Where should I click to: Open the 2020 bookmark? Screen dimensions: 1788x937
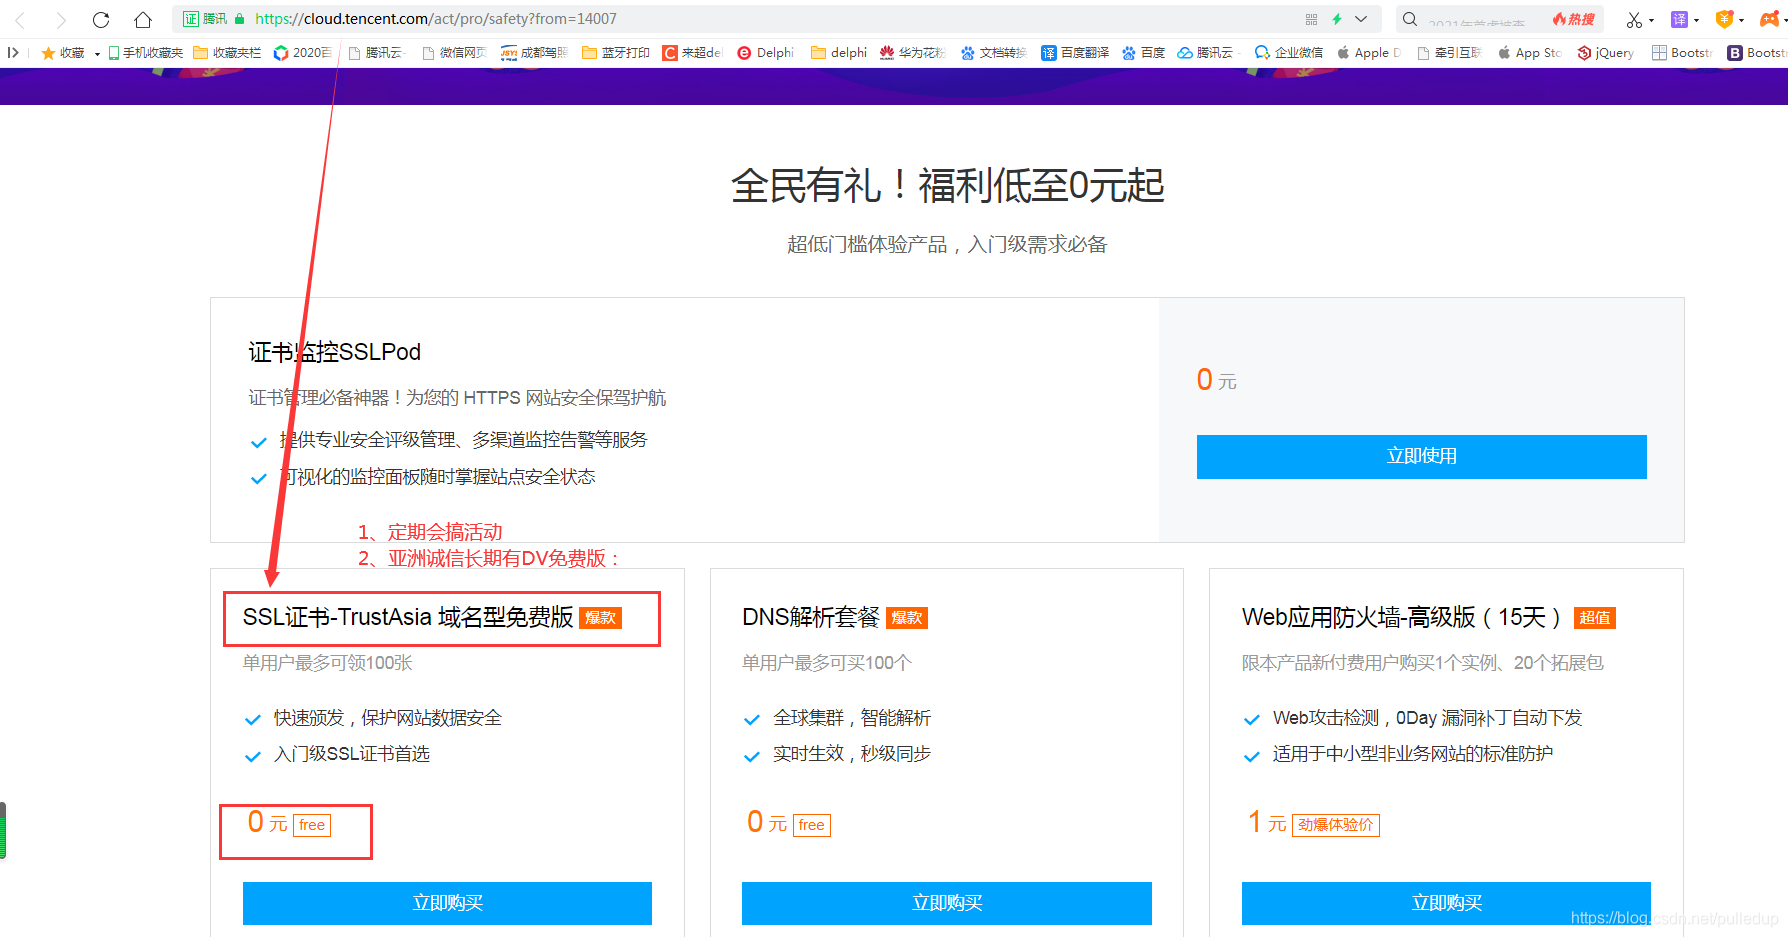click(303, 53)
